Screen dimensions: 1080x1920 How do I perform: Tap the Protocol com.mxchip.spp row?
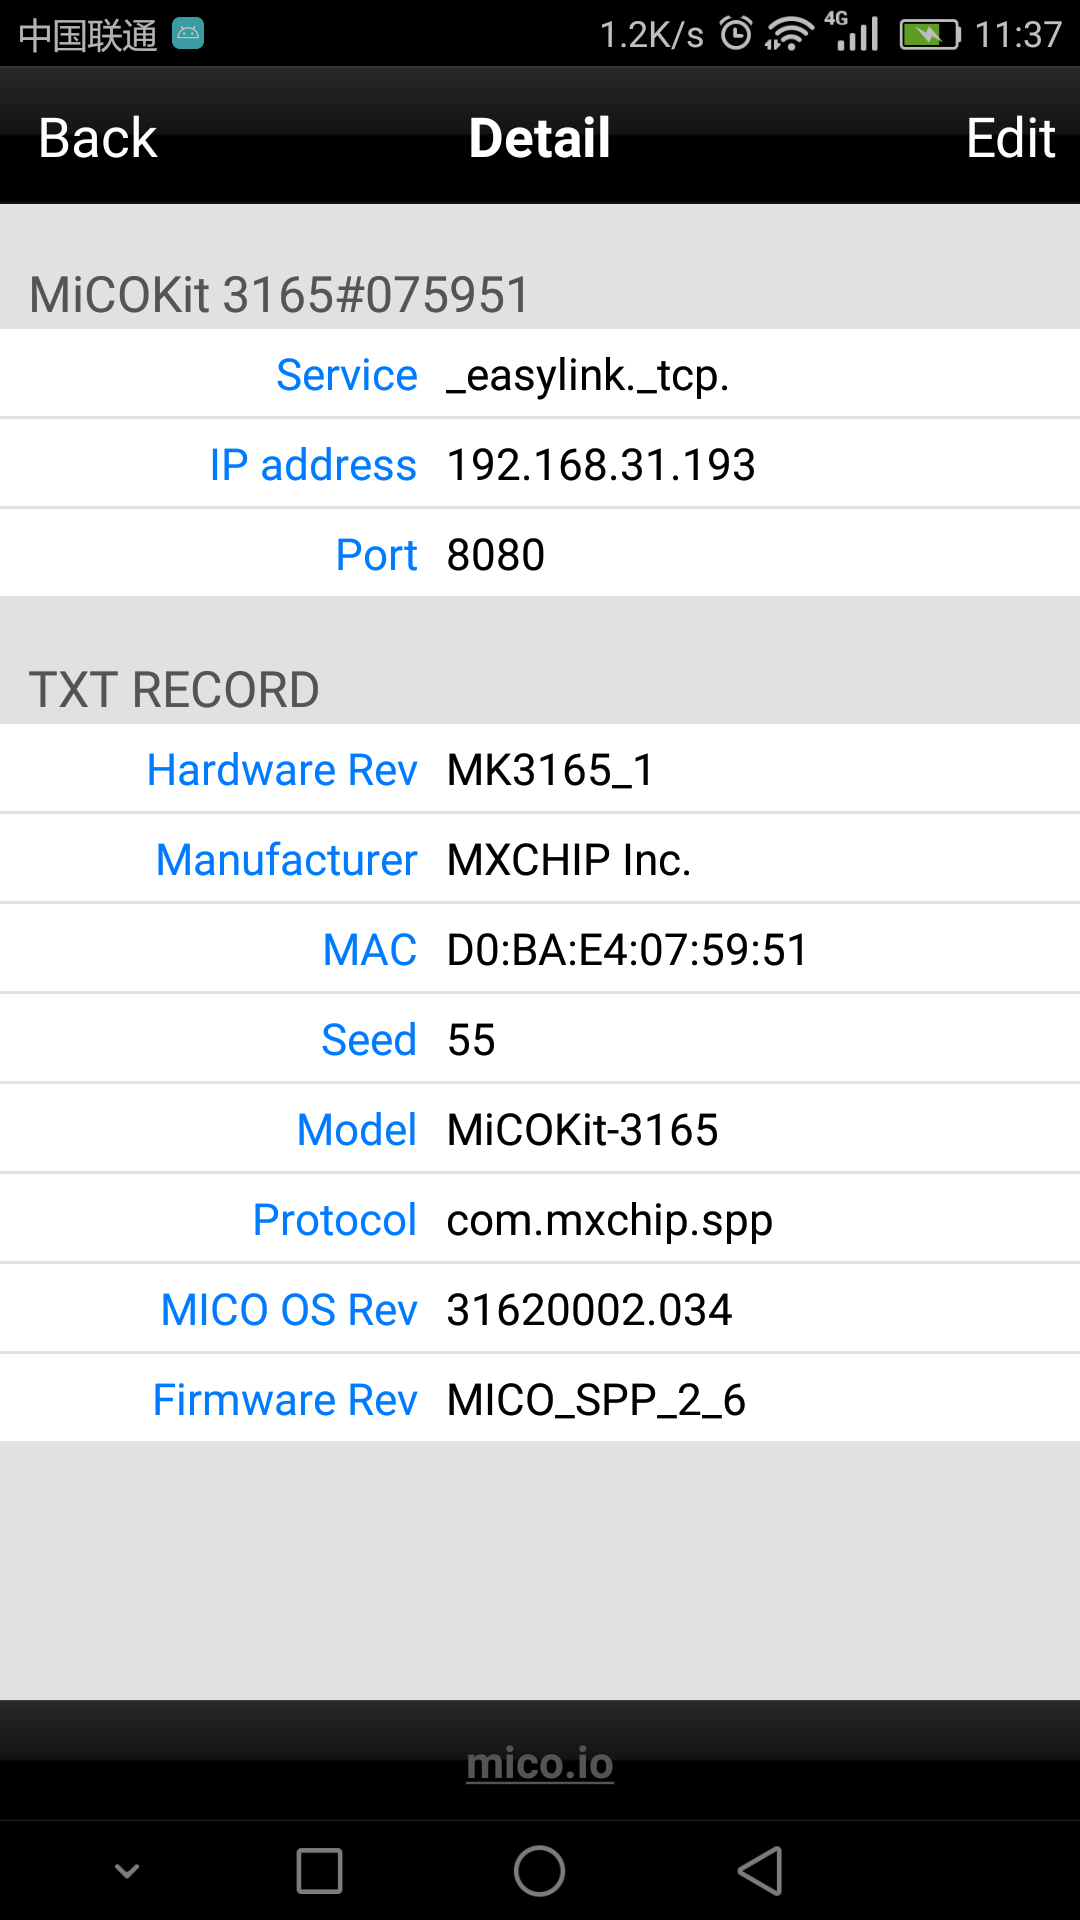click(540, 1220)
